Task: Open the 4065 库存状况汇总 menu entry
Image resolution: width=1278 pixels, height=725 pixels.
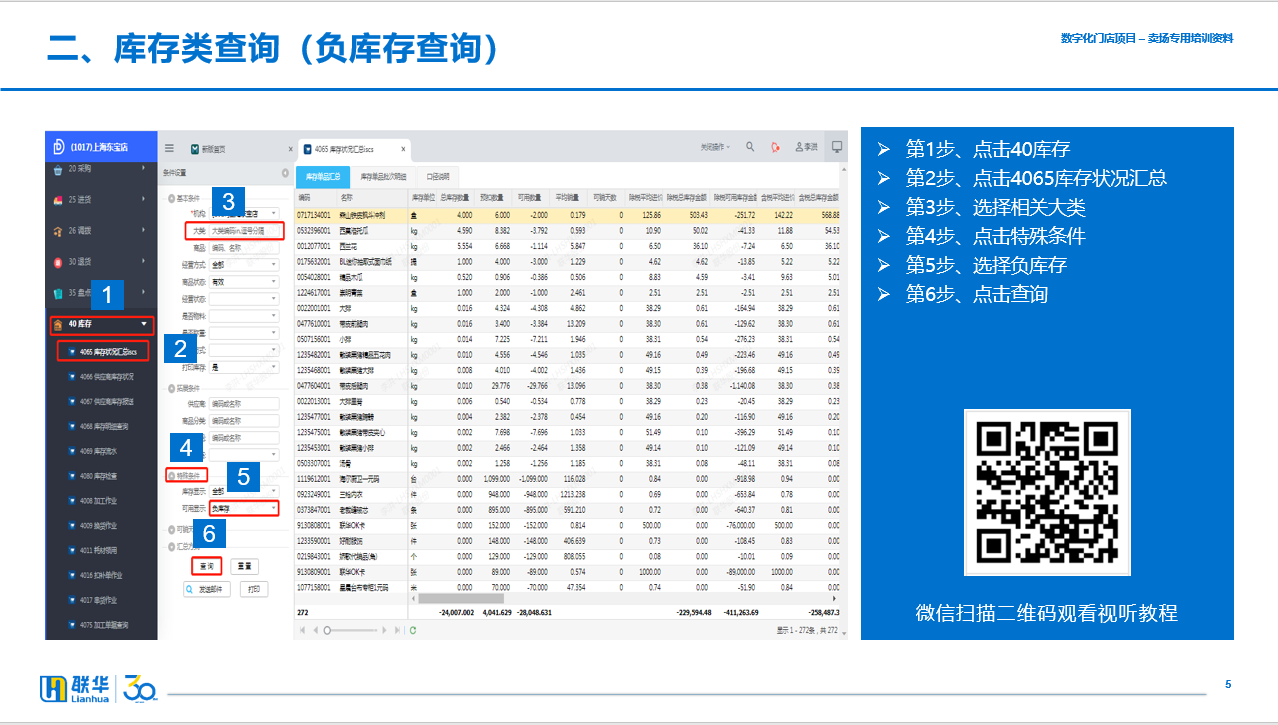Action: [103, 351]
